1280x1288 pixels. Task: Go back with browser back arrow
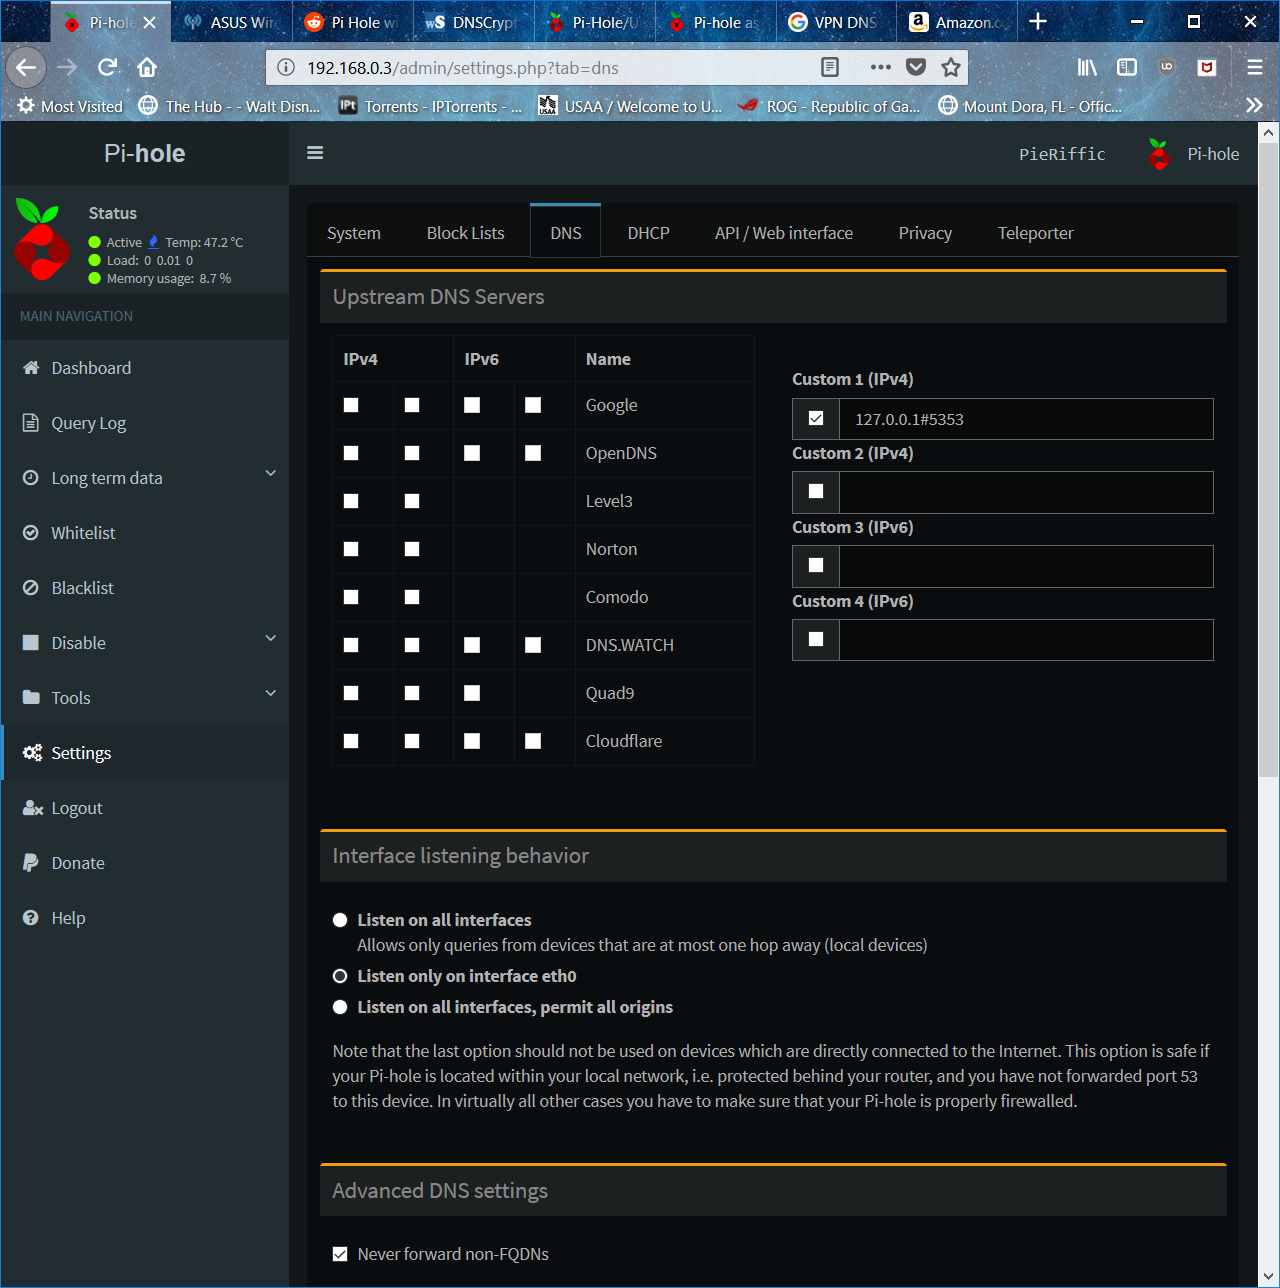click(26, 67)
